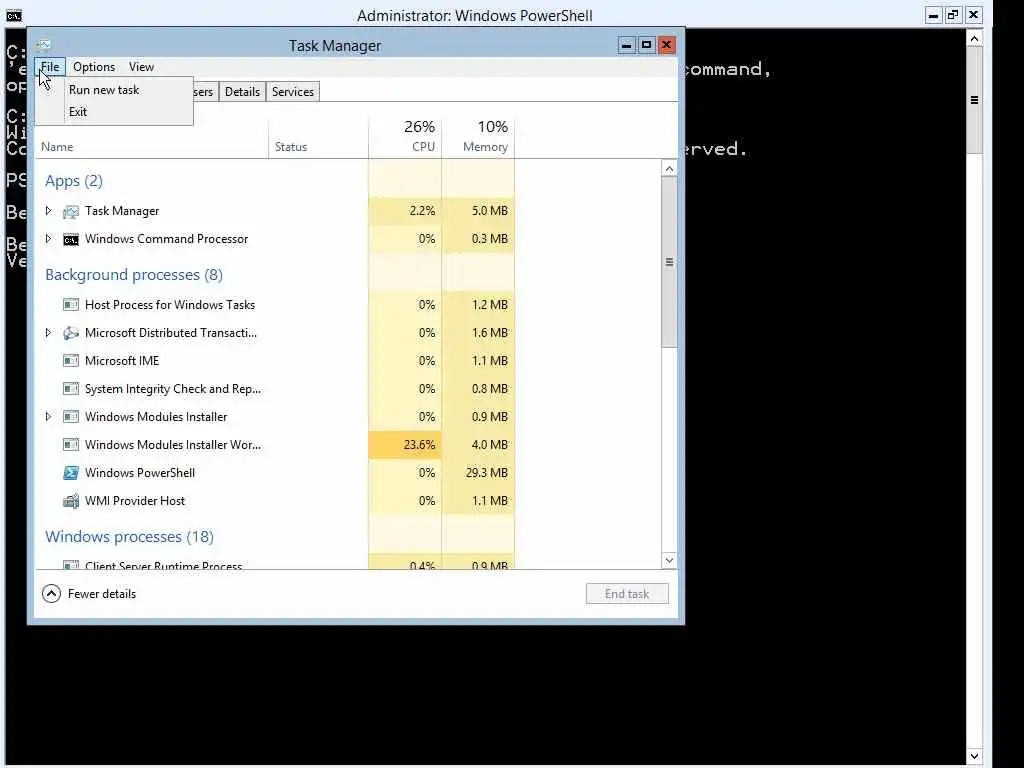Click Task Manager list scroll up arrow

[669, 168]
